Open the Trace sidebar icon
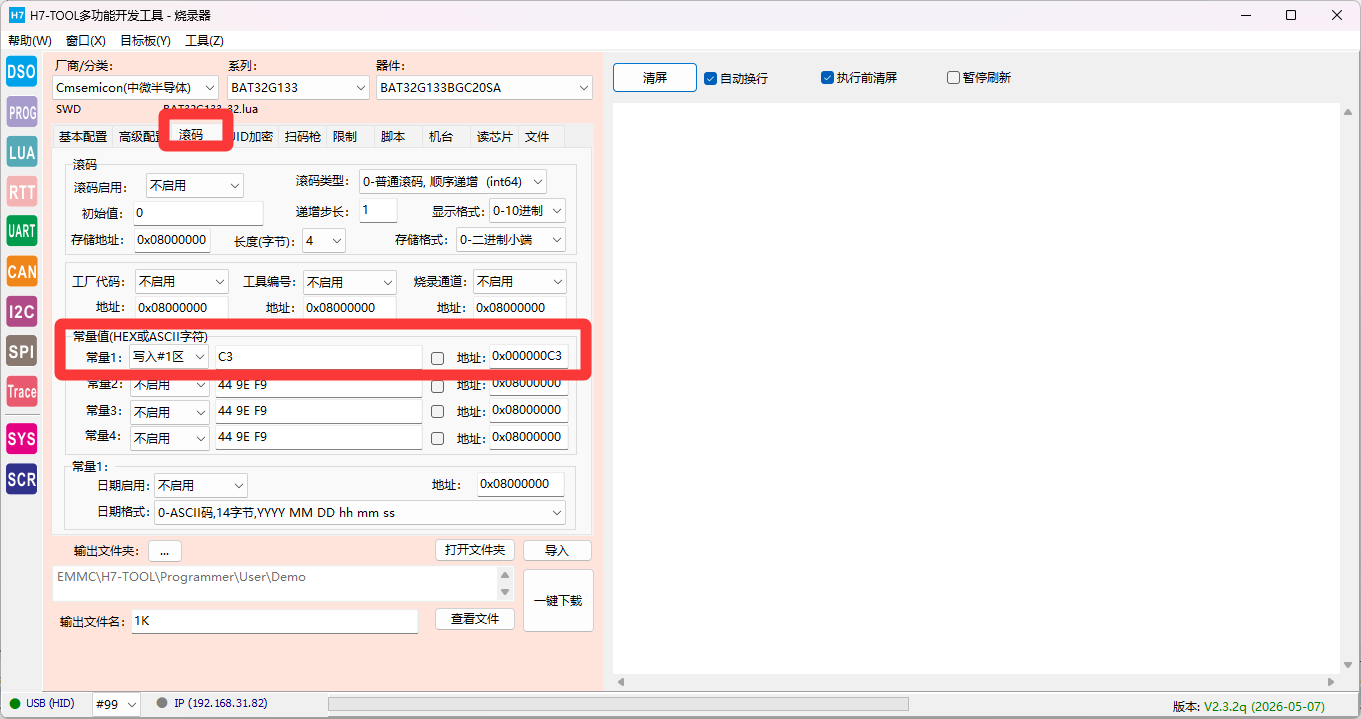Viewport: 1361px width, 719px height. pos(22,392)
